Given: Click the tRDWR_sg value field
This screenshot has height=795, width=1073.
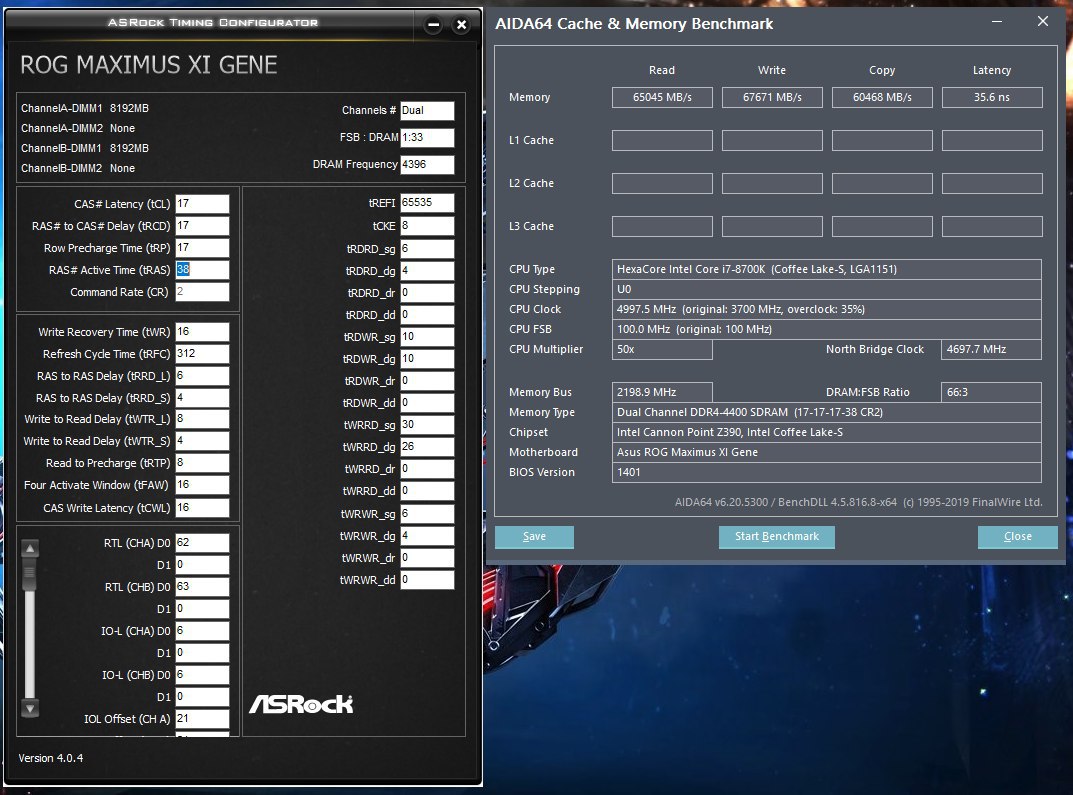Looking at the screenshot, I should (427, 337).
